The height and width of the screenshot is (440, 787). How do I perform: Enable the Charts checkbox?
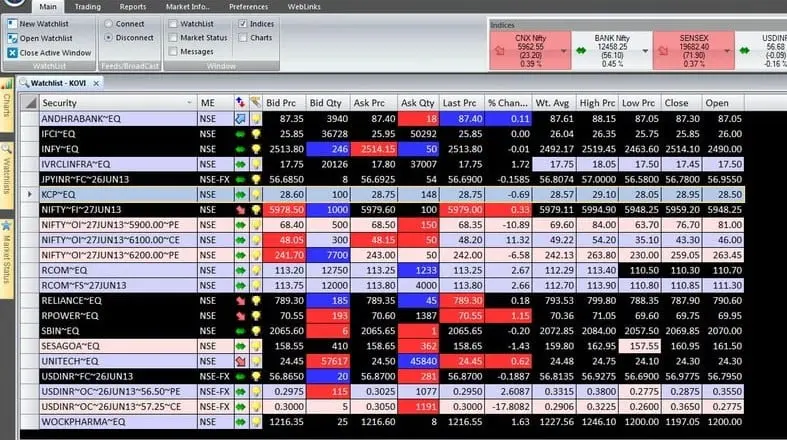pyautogui.click(x=243, y=38)
